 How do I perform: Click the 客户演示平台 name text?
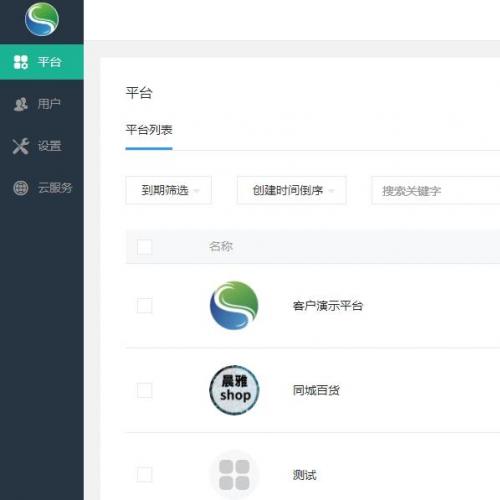(x=328, y=306)
